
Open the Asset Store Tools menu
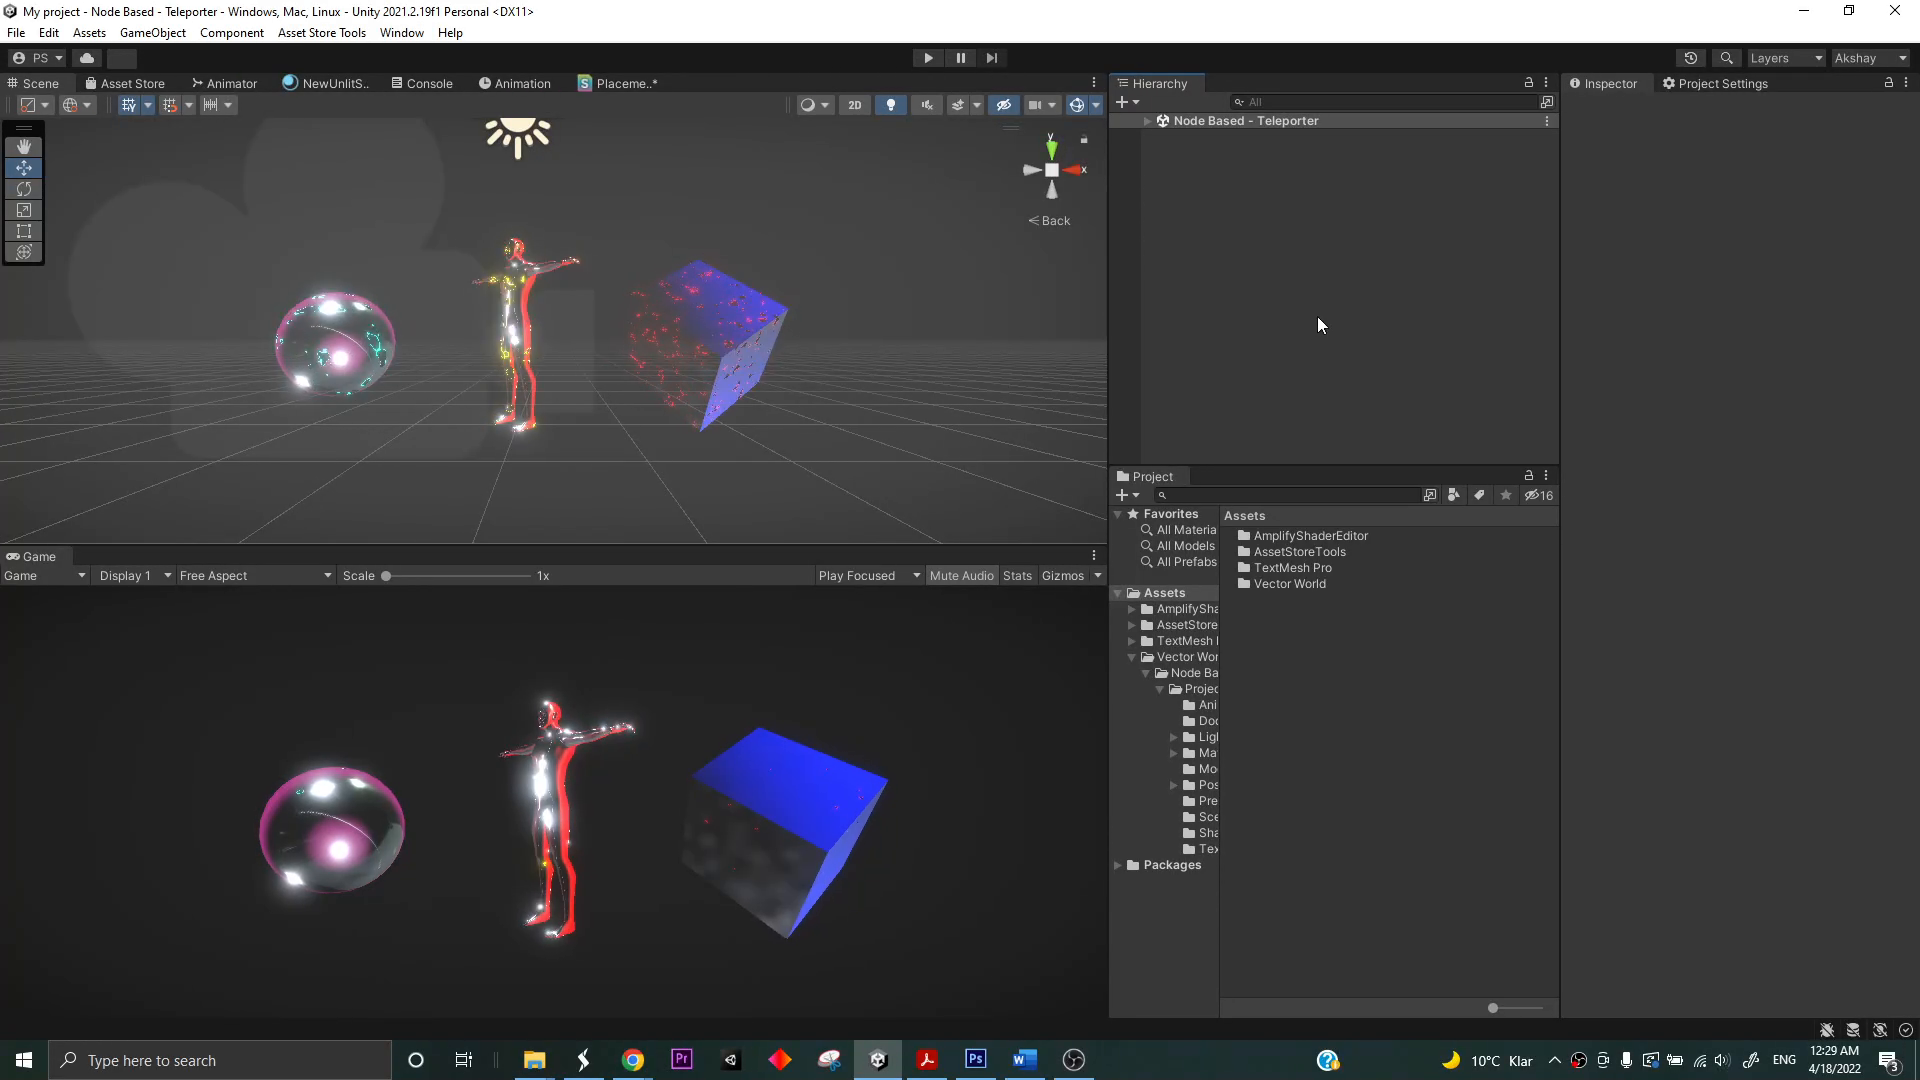click(322, 33)
